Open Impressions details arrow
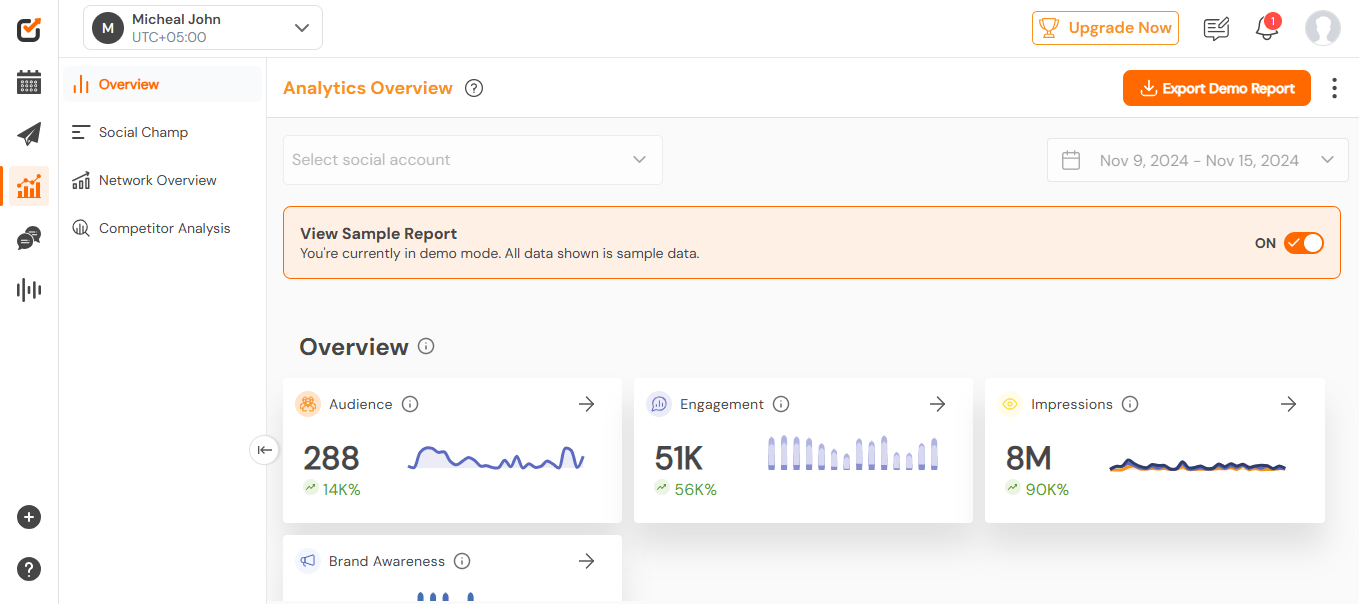1359x604 pixels. coord(1289,404)
